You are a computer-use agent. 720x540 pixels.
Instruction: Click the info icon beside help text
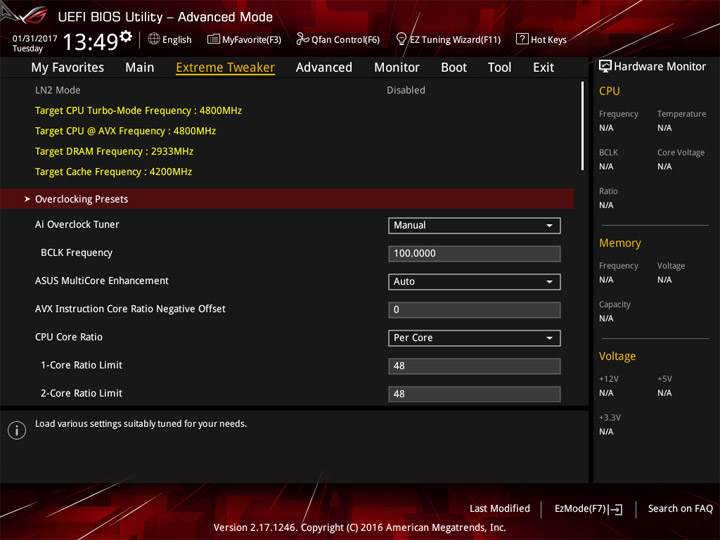coord(17,430)
